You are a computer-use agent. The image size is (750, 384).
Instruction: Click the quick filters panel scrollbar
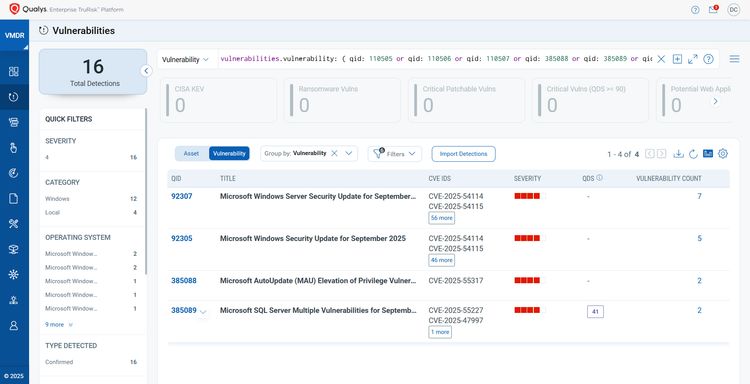tap(146, 191)
